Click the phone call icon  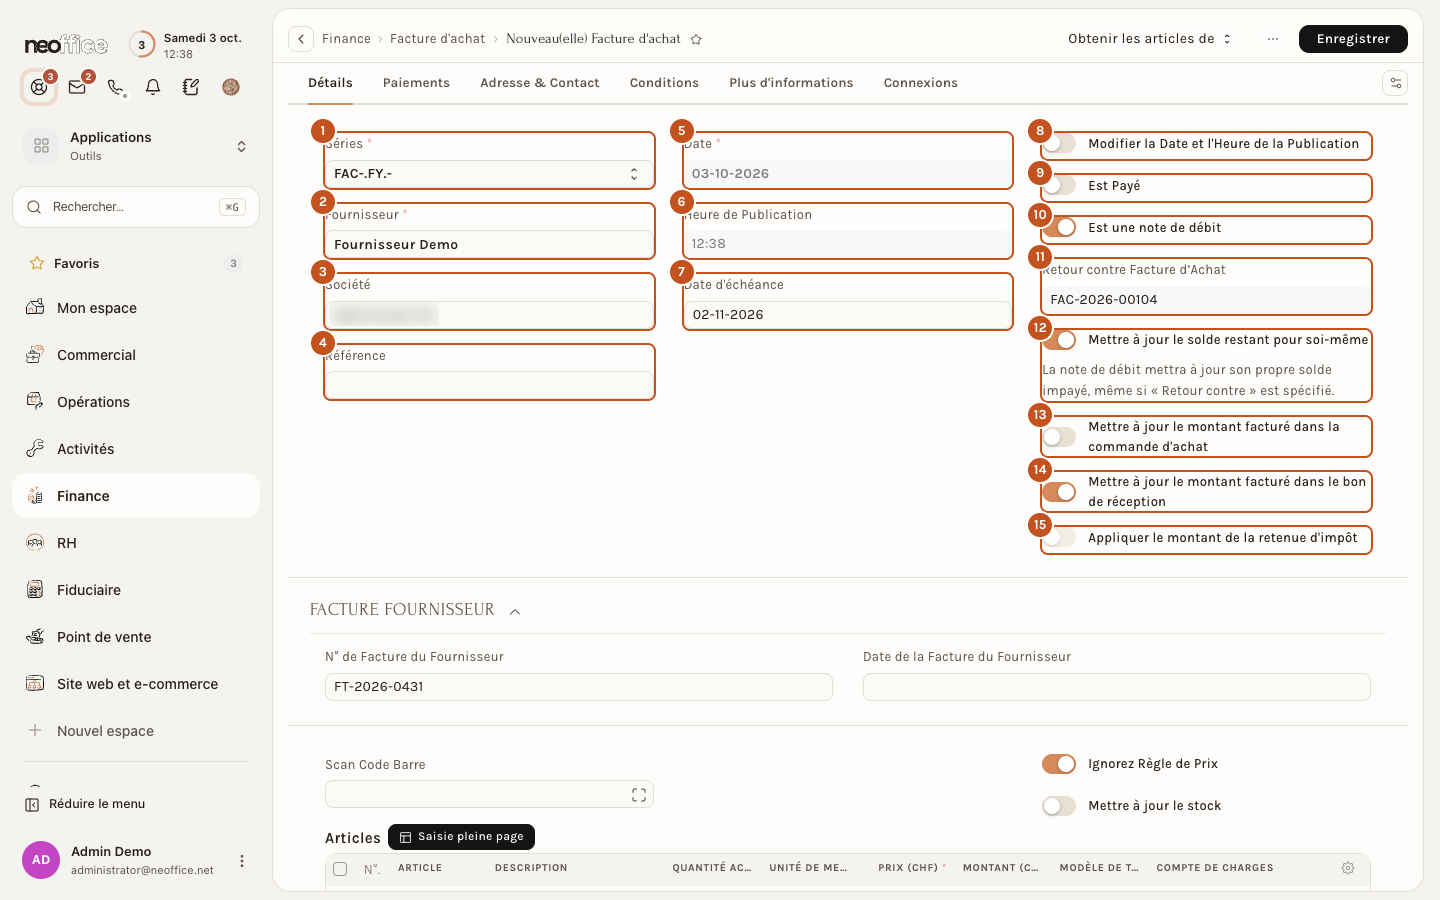(x=115, y=87)
